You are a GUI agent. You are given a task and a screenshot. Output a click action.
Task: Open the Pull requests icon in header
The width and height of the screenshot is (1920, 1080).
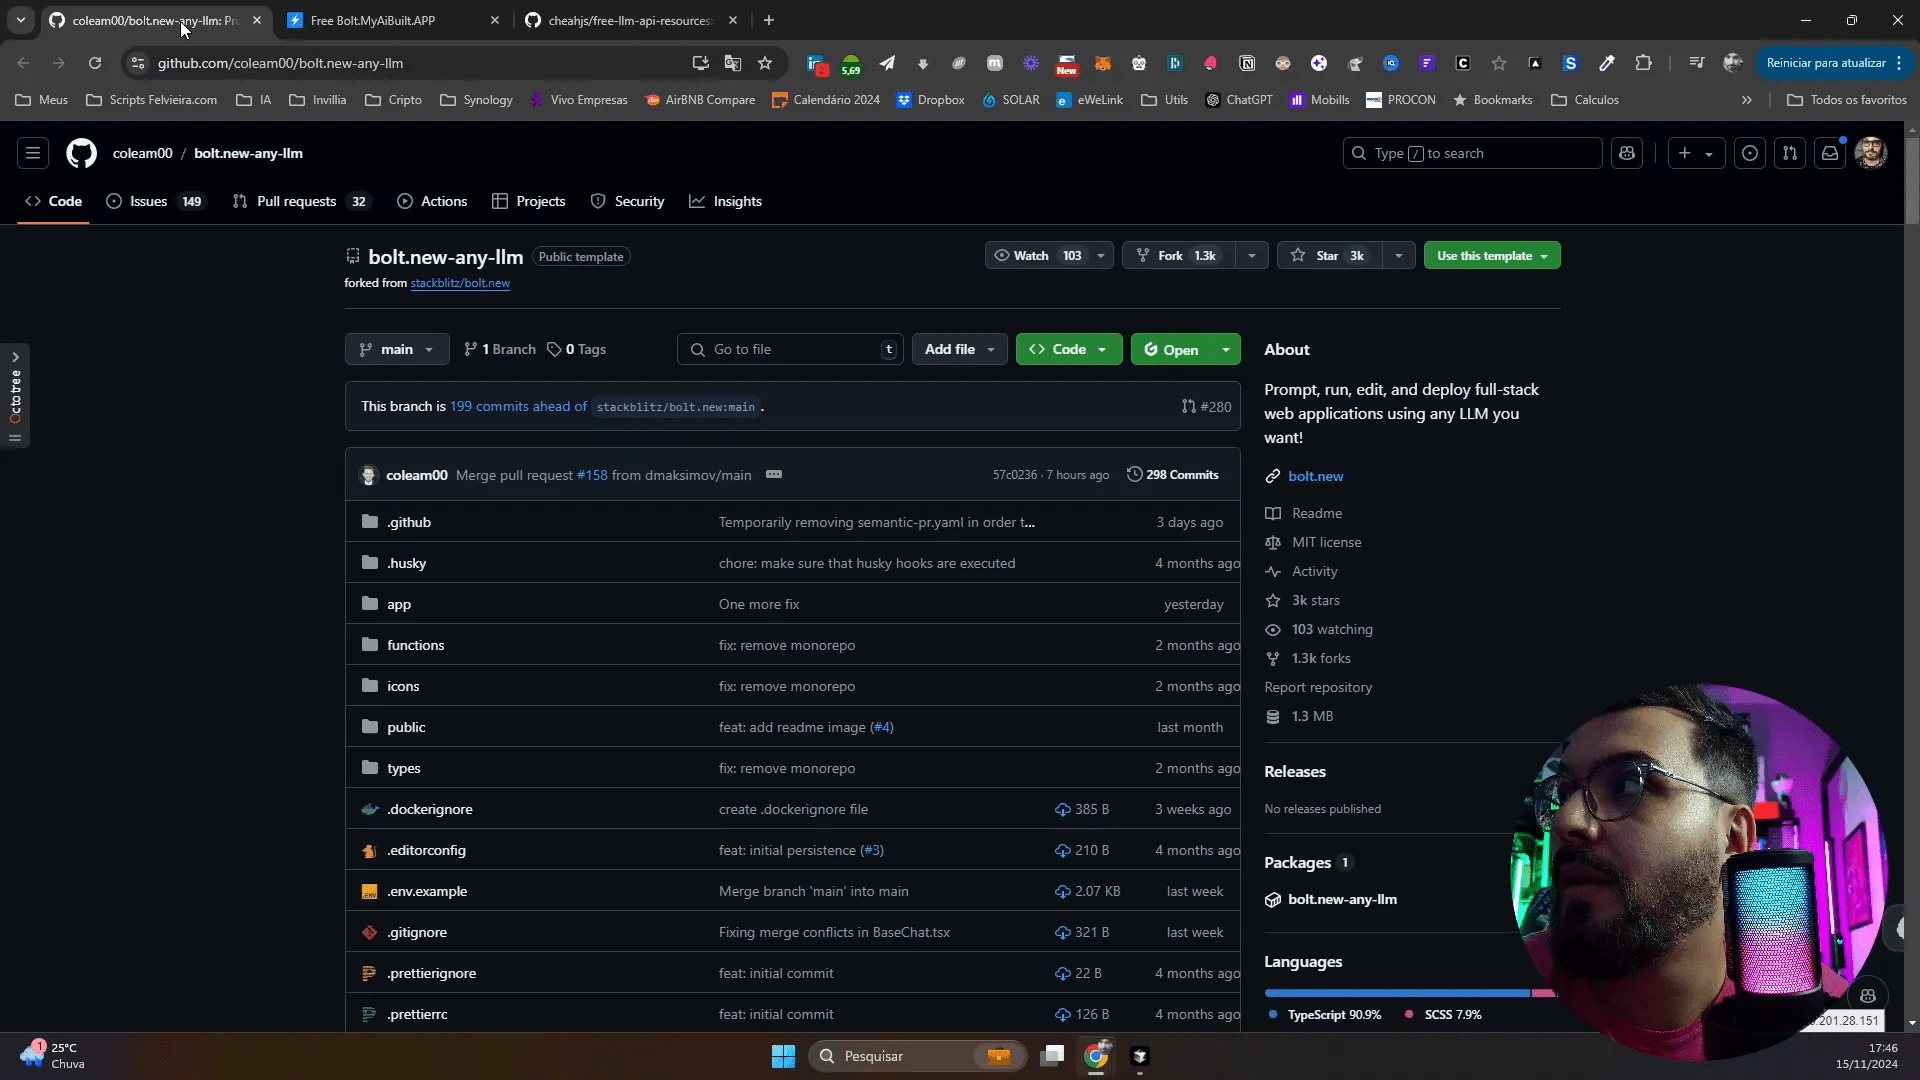pos(1790,153)
